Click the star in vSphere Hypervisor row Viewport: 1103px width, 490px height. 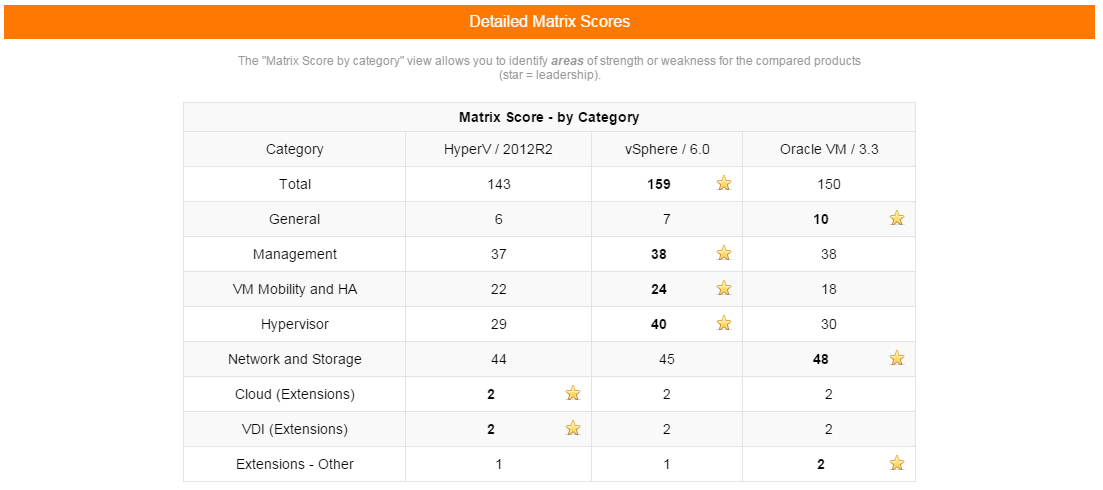(x=724, y=323)
